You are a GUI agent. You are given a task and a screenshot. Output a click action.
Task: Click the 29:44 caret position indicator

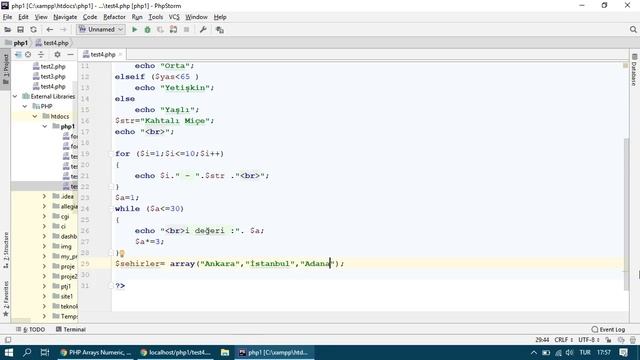coord(542,340)
